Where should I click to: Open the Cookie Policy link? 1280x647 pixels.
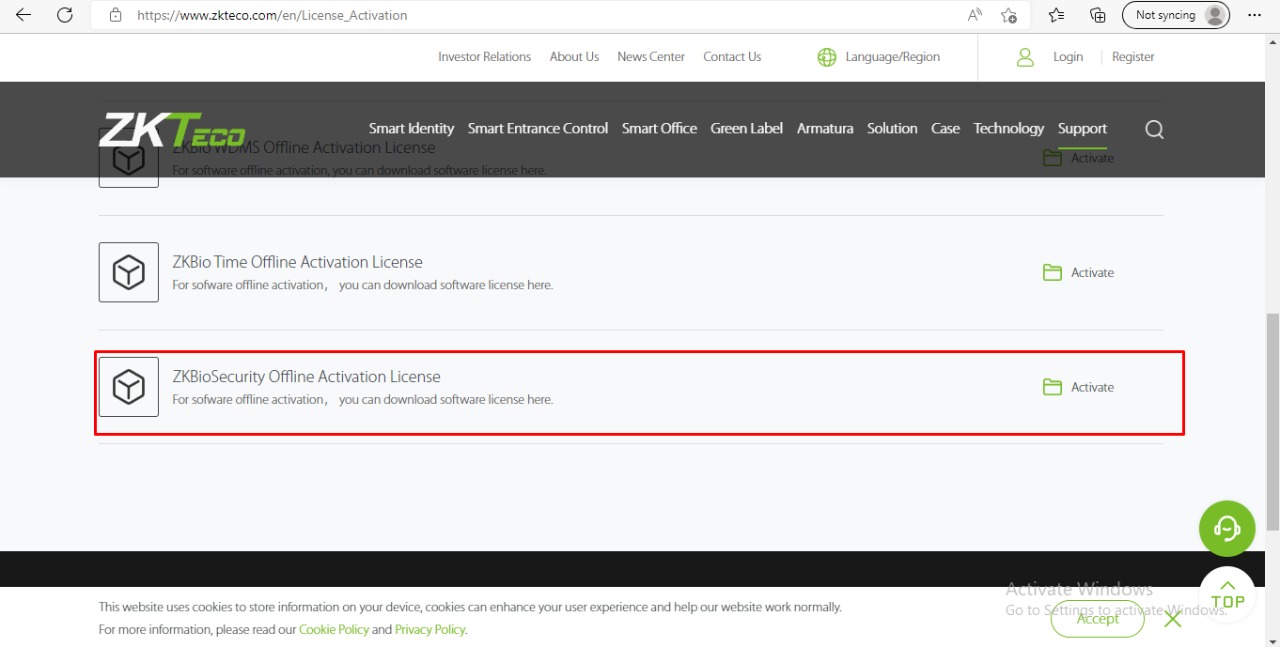[x=333, y=629]
